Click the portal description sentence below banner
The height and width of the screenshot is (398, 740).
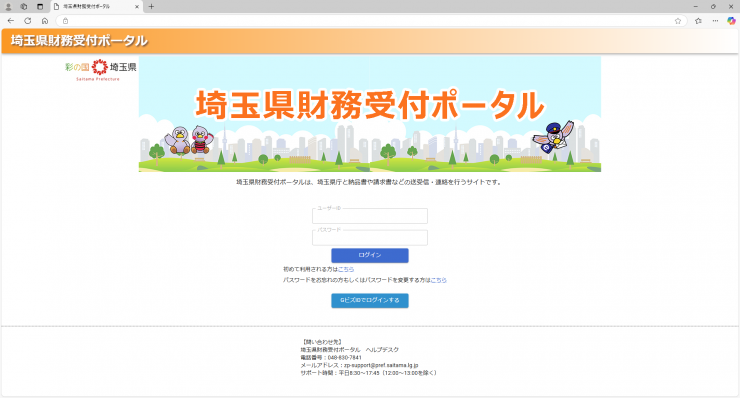pos(369,182)
